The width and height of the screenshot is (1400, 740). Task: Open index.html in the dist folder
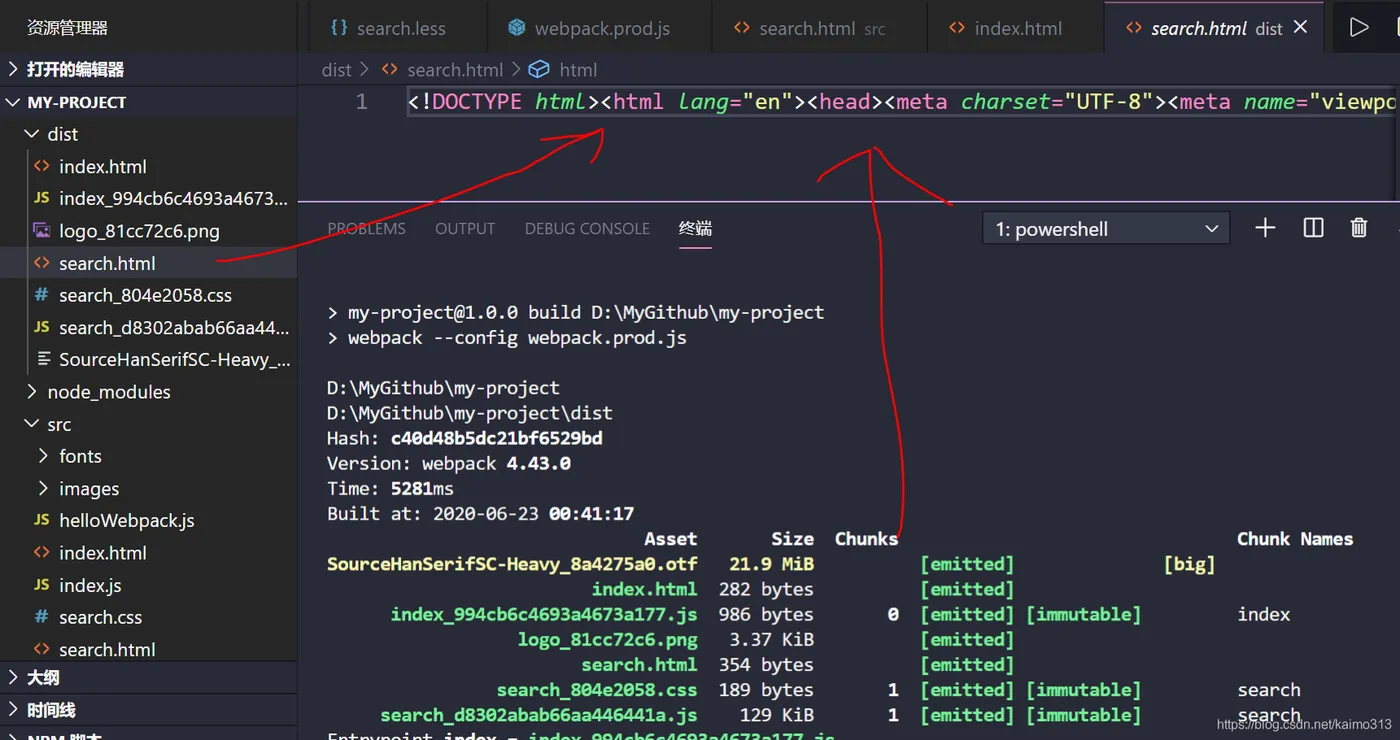pyautogui.click(x=148, y=167)
